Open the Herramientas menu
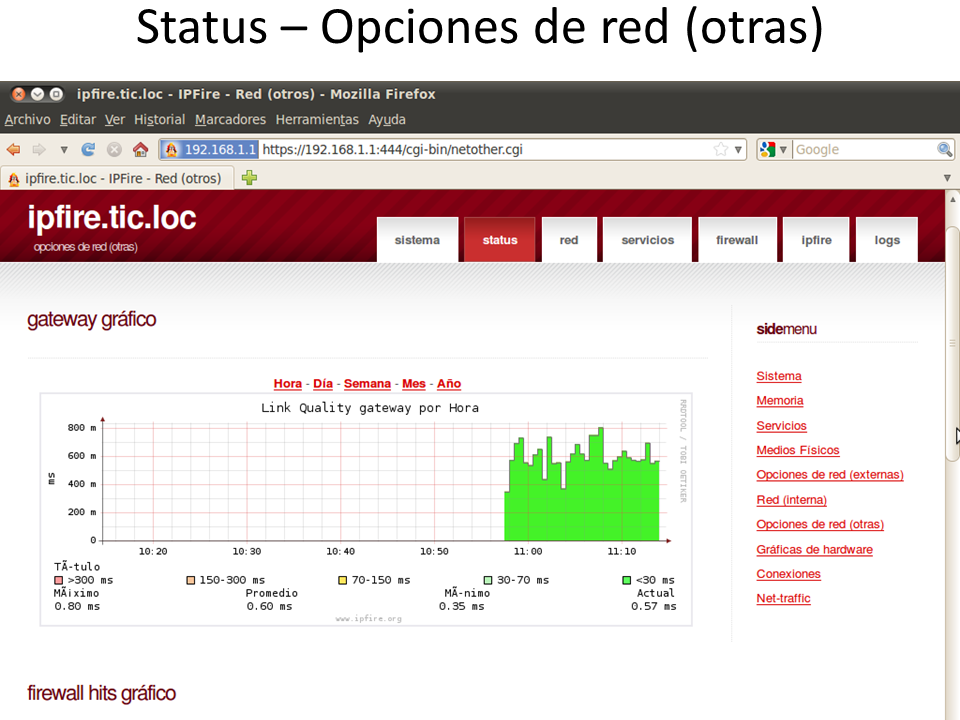Viewport: 960px width, 720px height. coord(316,120)
